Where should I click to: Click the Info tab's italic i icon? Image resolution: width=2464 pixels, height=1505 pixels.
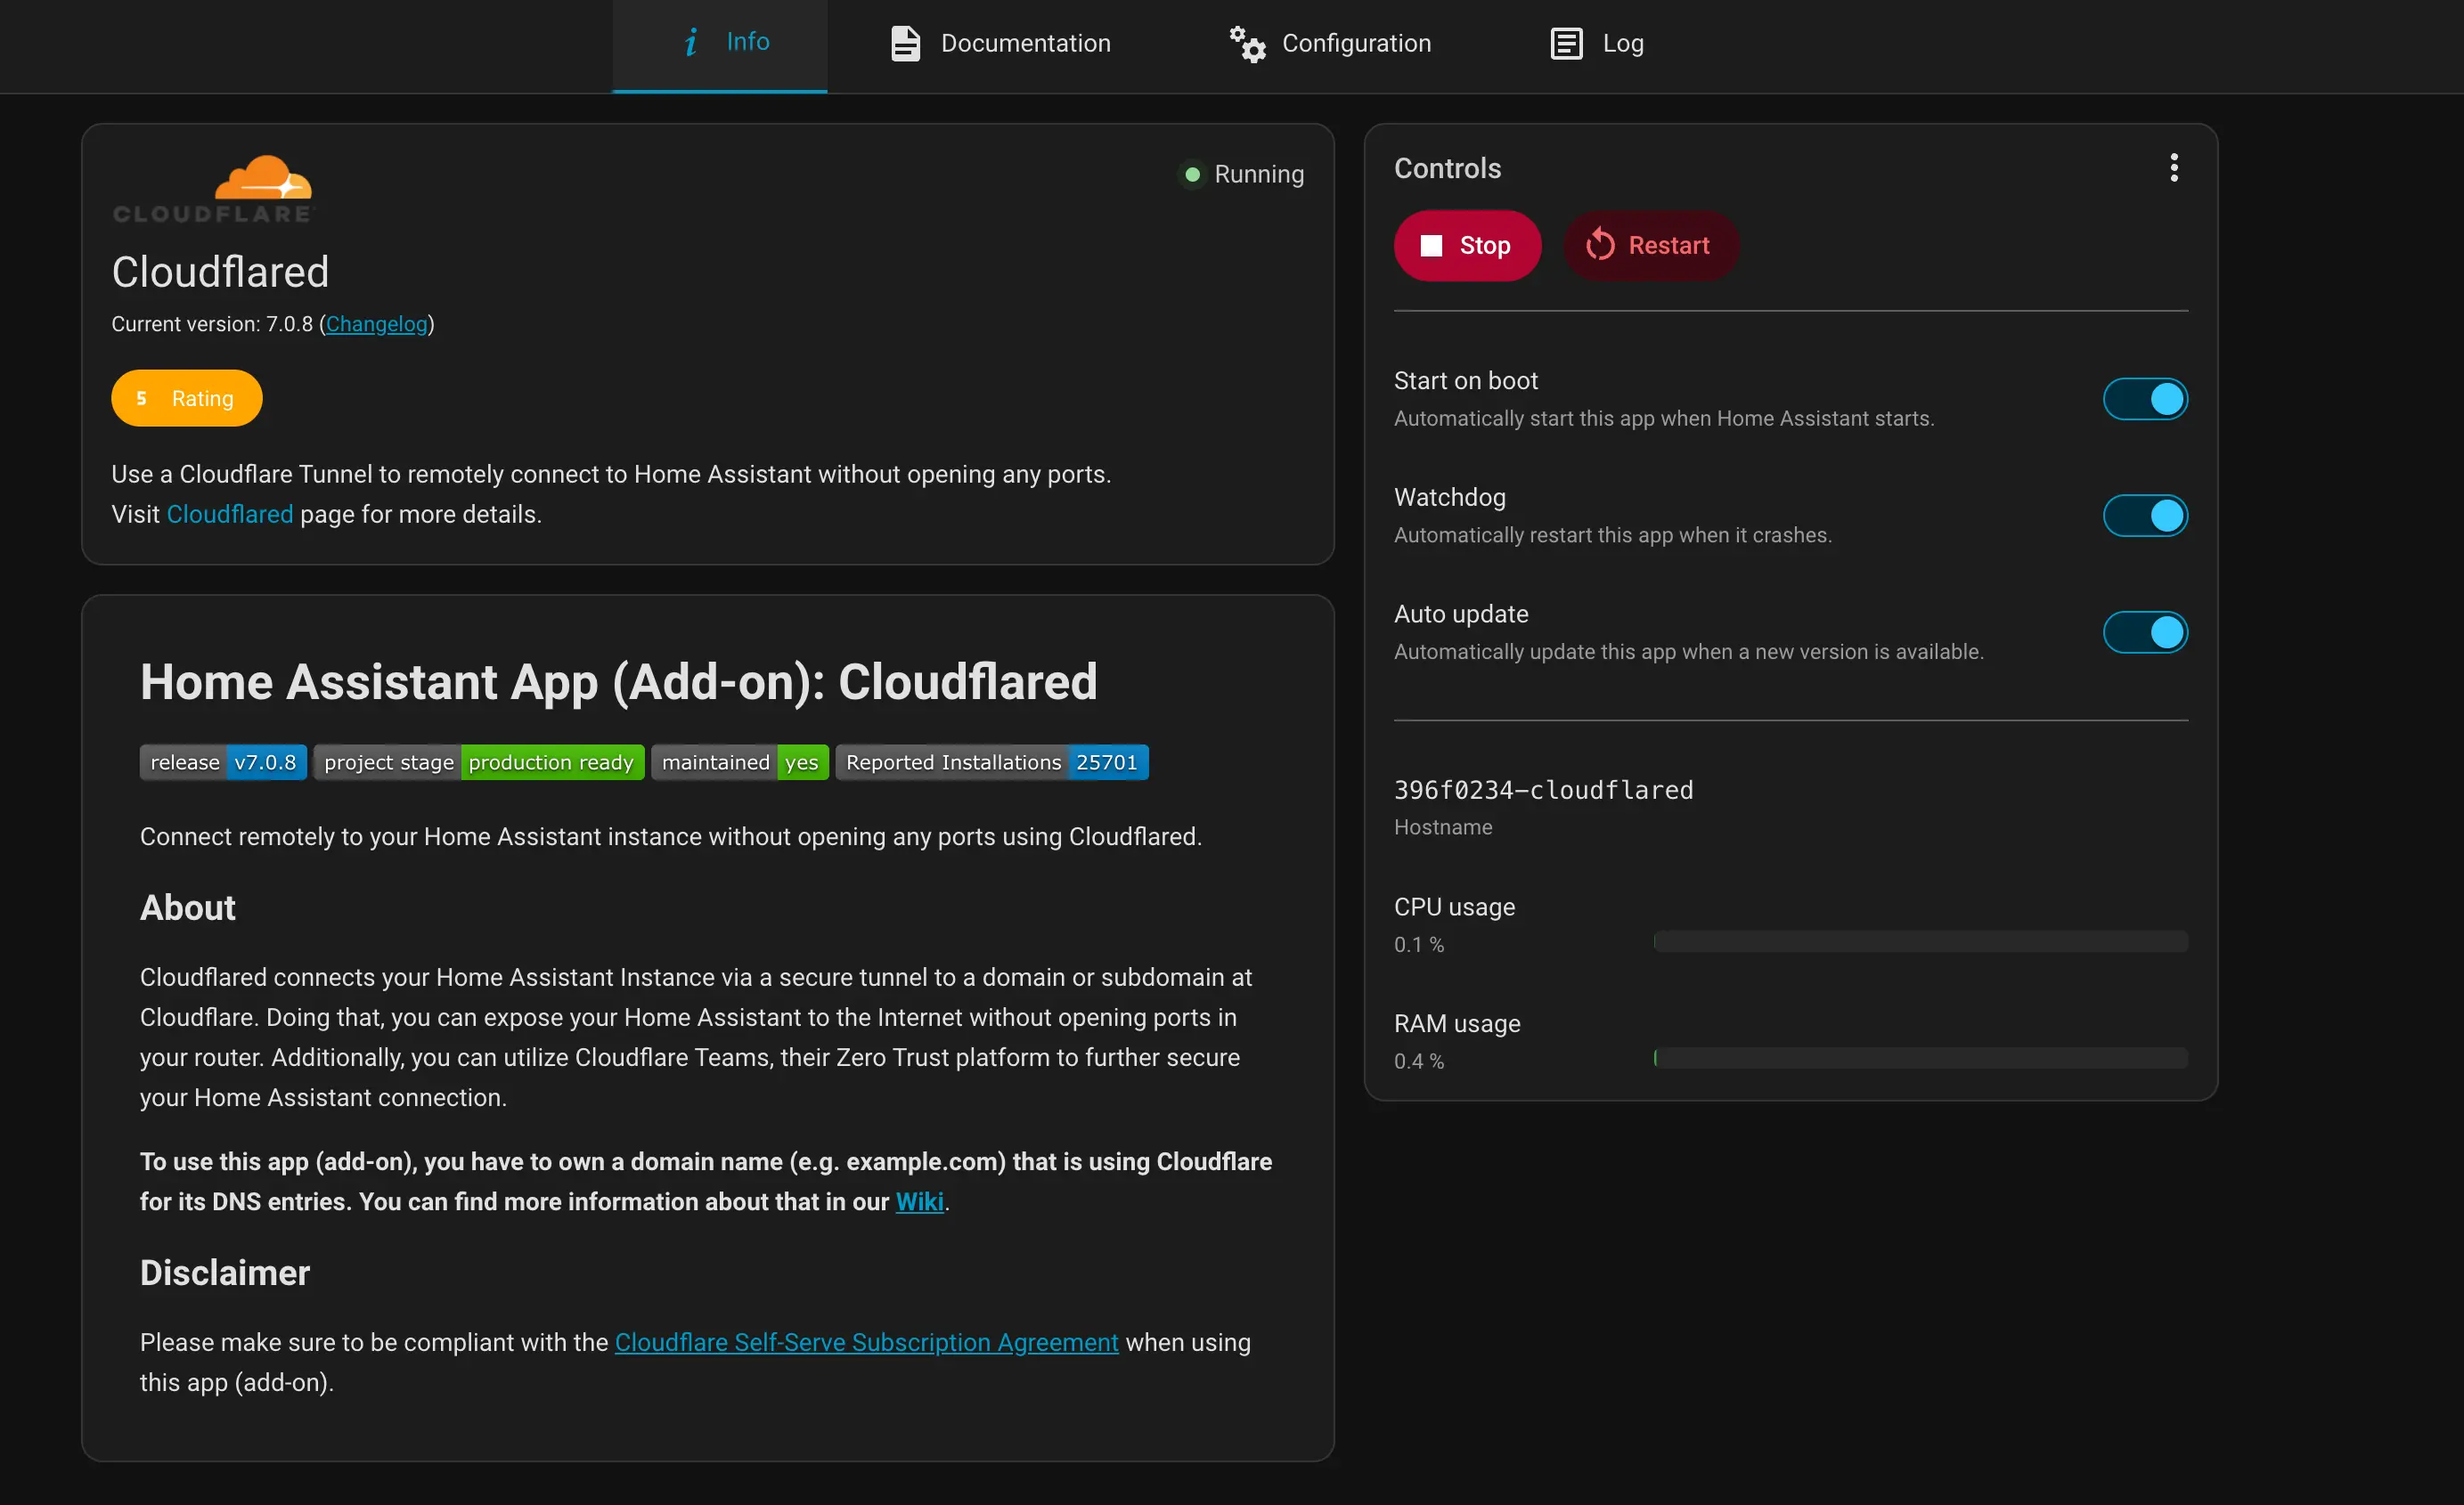pyautogui.click(x=691, y=42)
